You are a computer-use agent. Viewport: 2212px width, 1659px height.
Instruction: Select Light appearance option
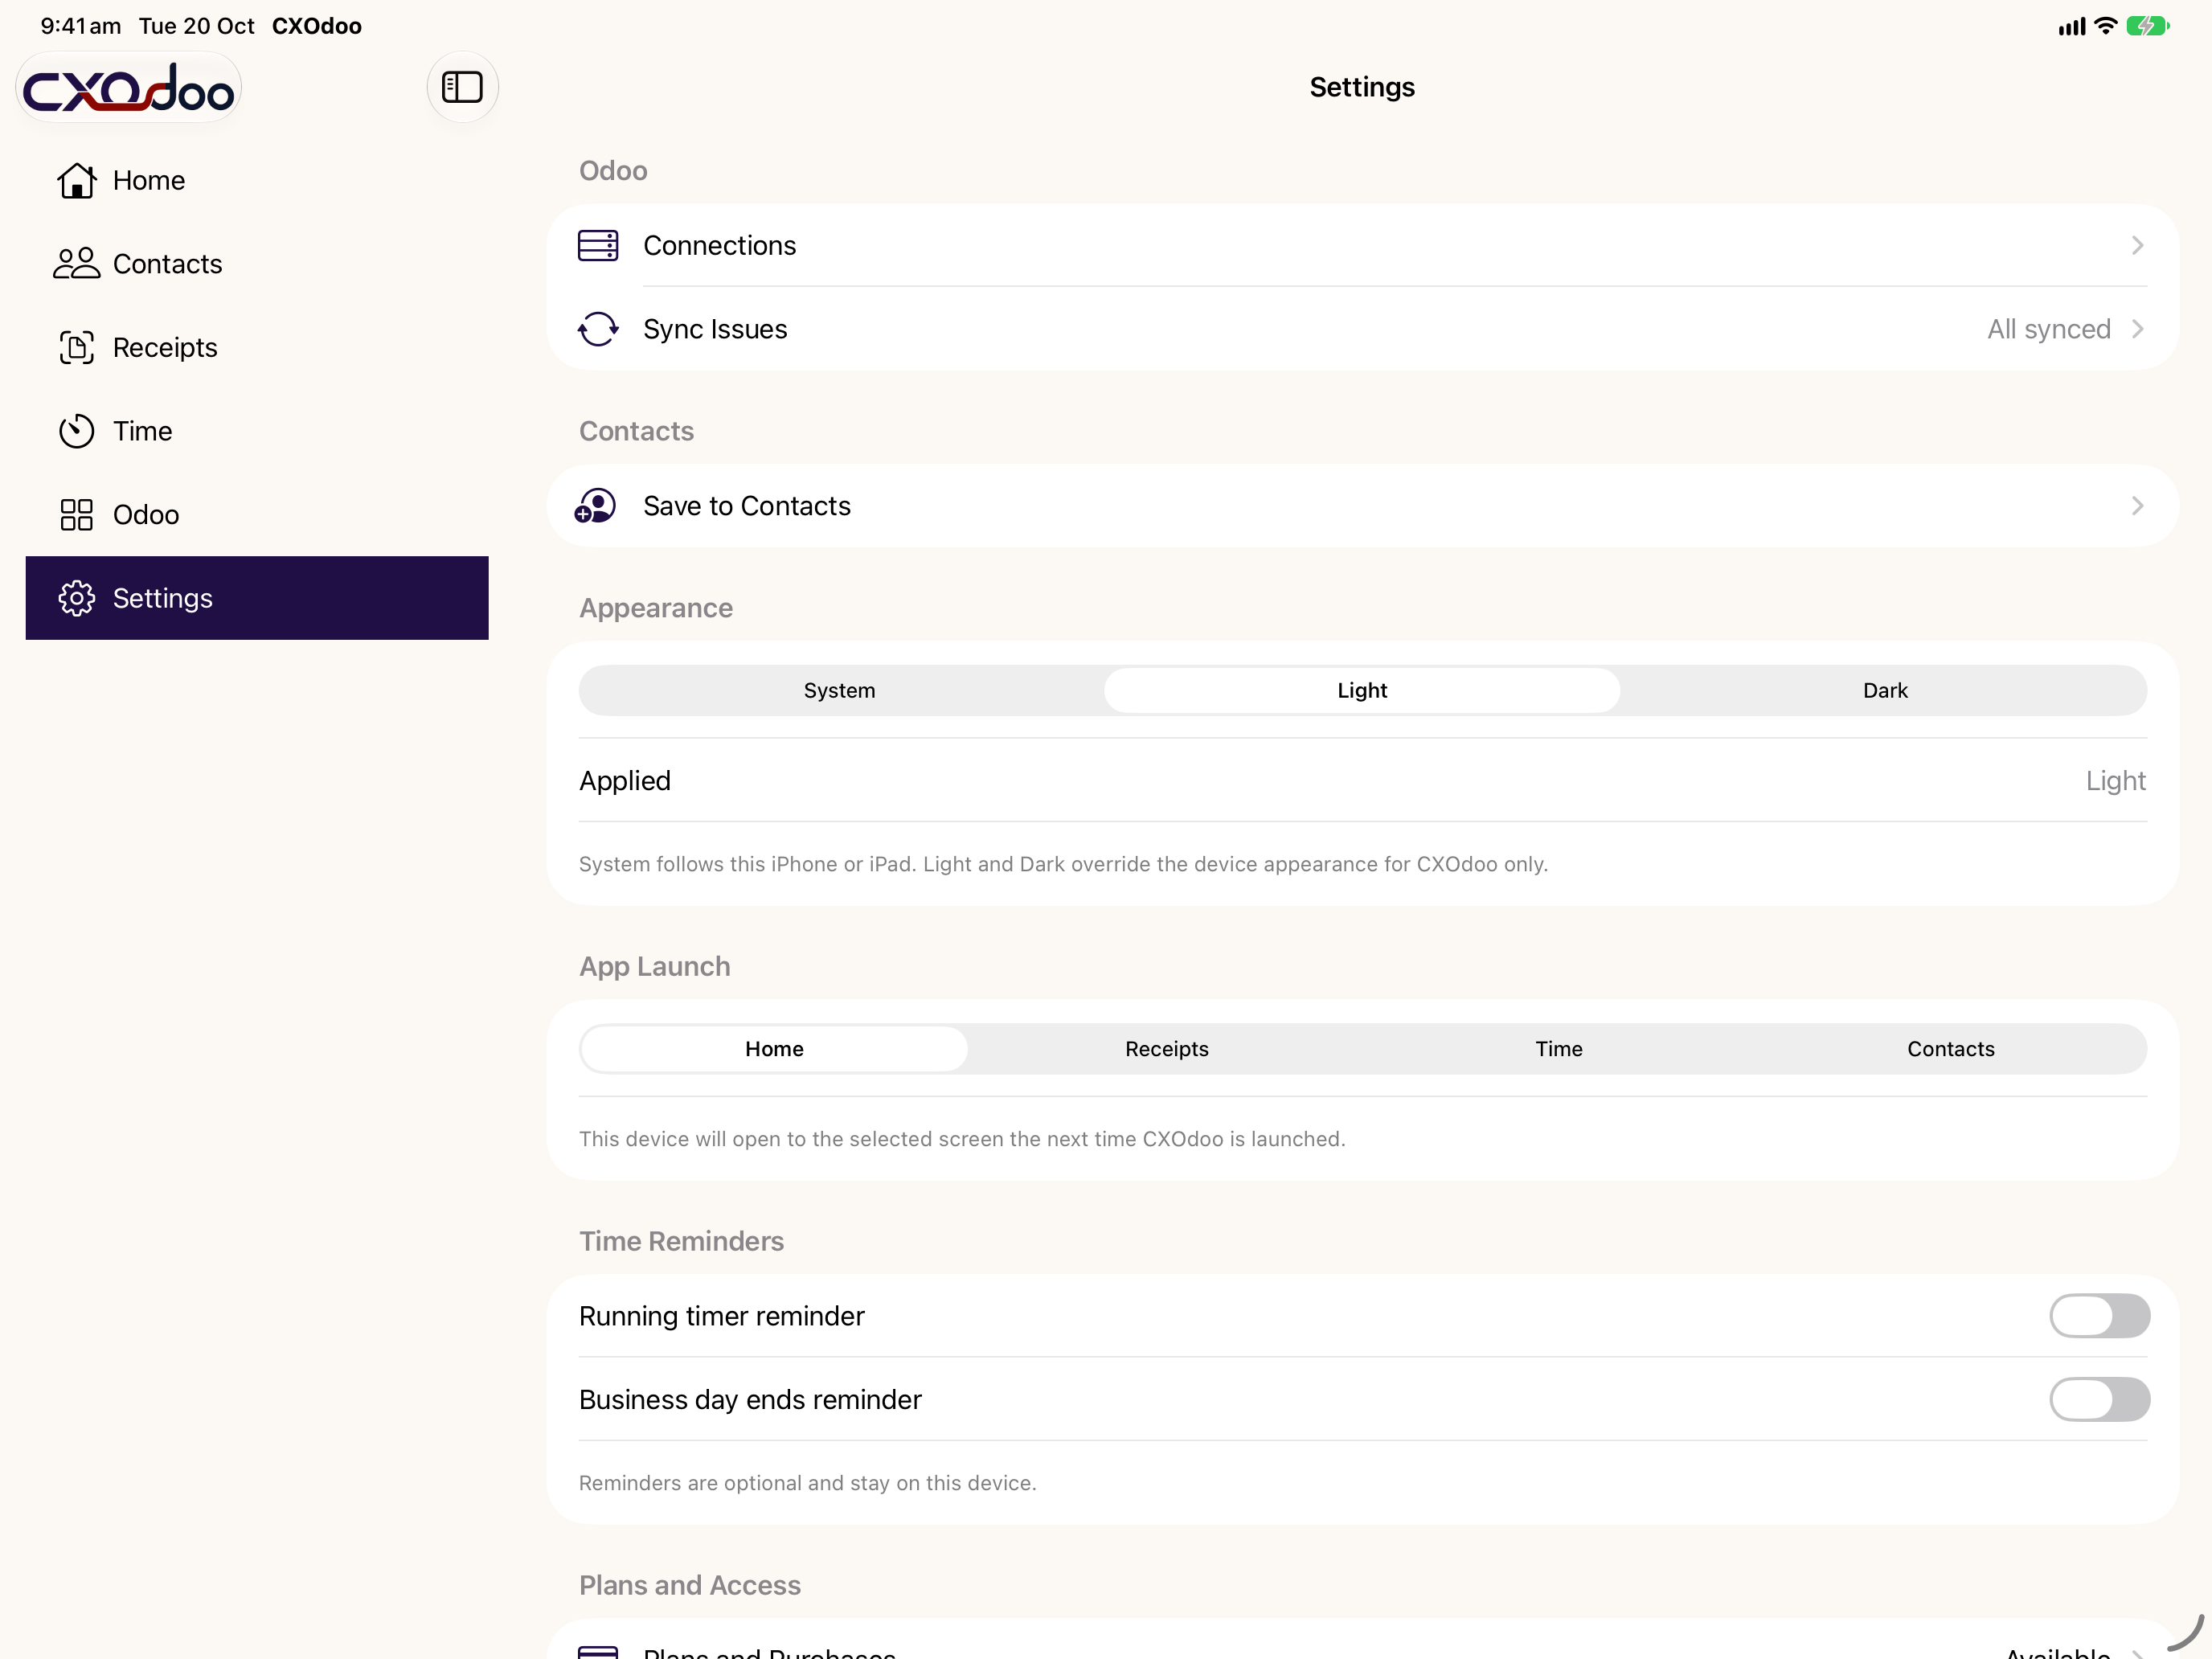pyautogui.click(x=1362, y=690)
